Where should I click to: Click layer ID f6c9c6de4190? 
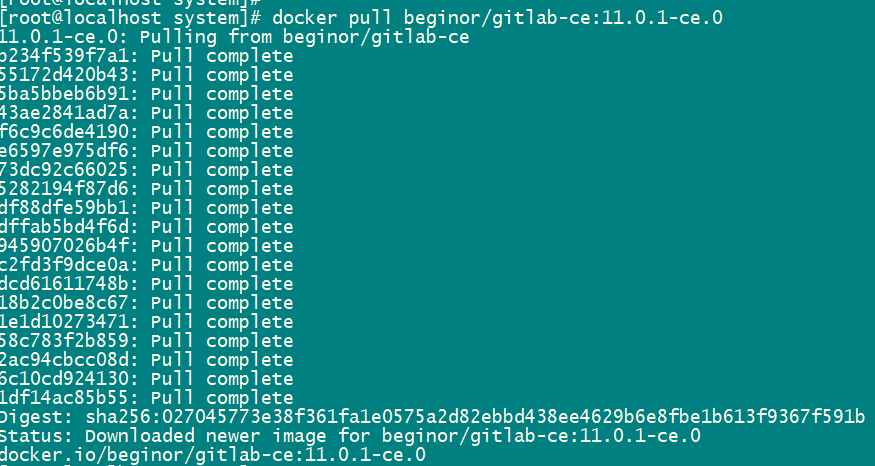(x=68, y=132)
